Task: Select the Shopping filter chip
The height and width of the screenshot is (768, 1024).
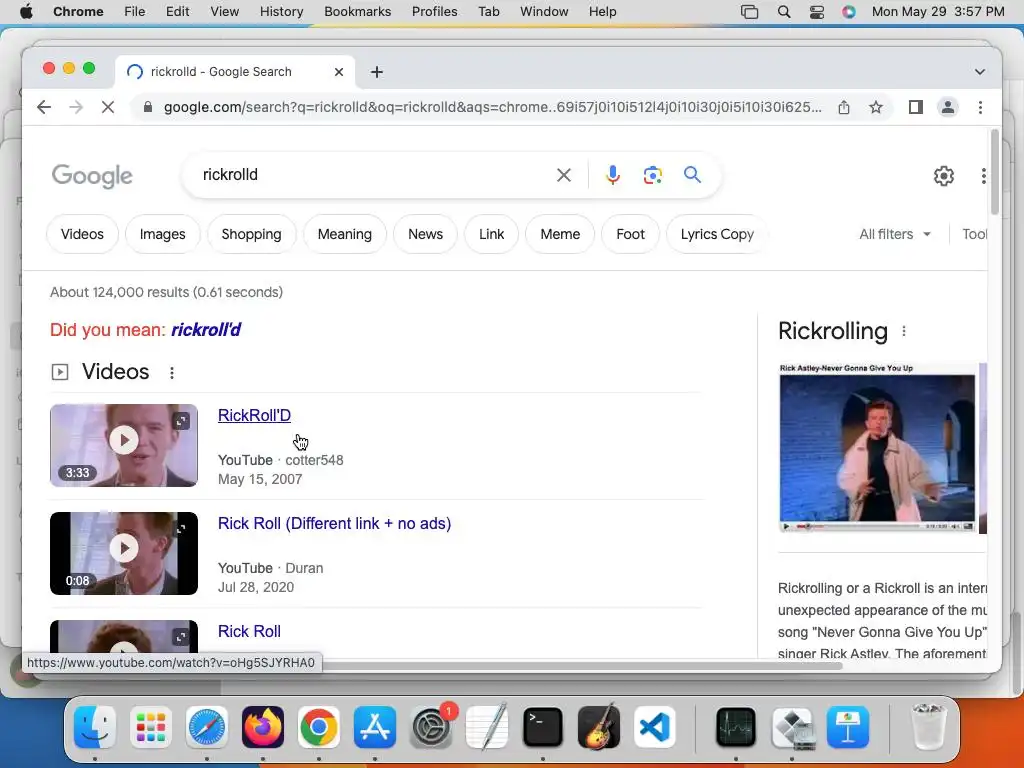Action: point(251,234)
